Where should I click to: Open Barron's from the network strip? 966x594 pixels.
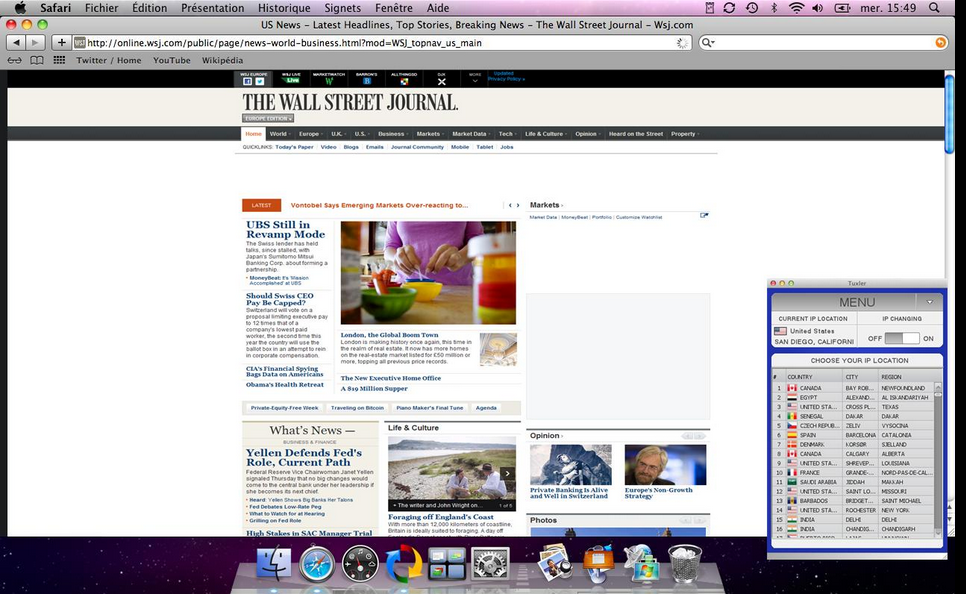[367, 78]
